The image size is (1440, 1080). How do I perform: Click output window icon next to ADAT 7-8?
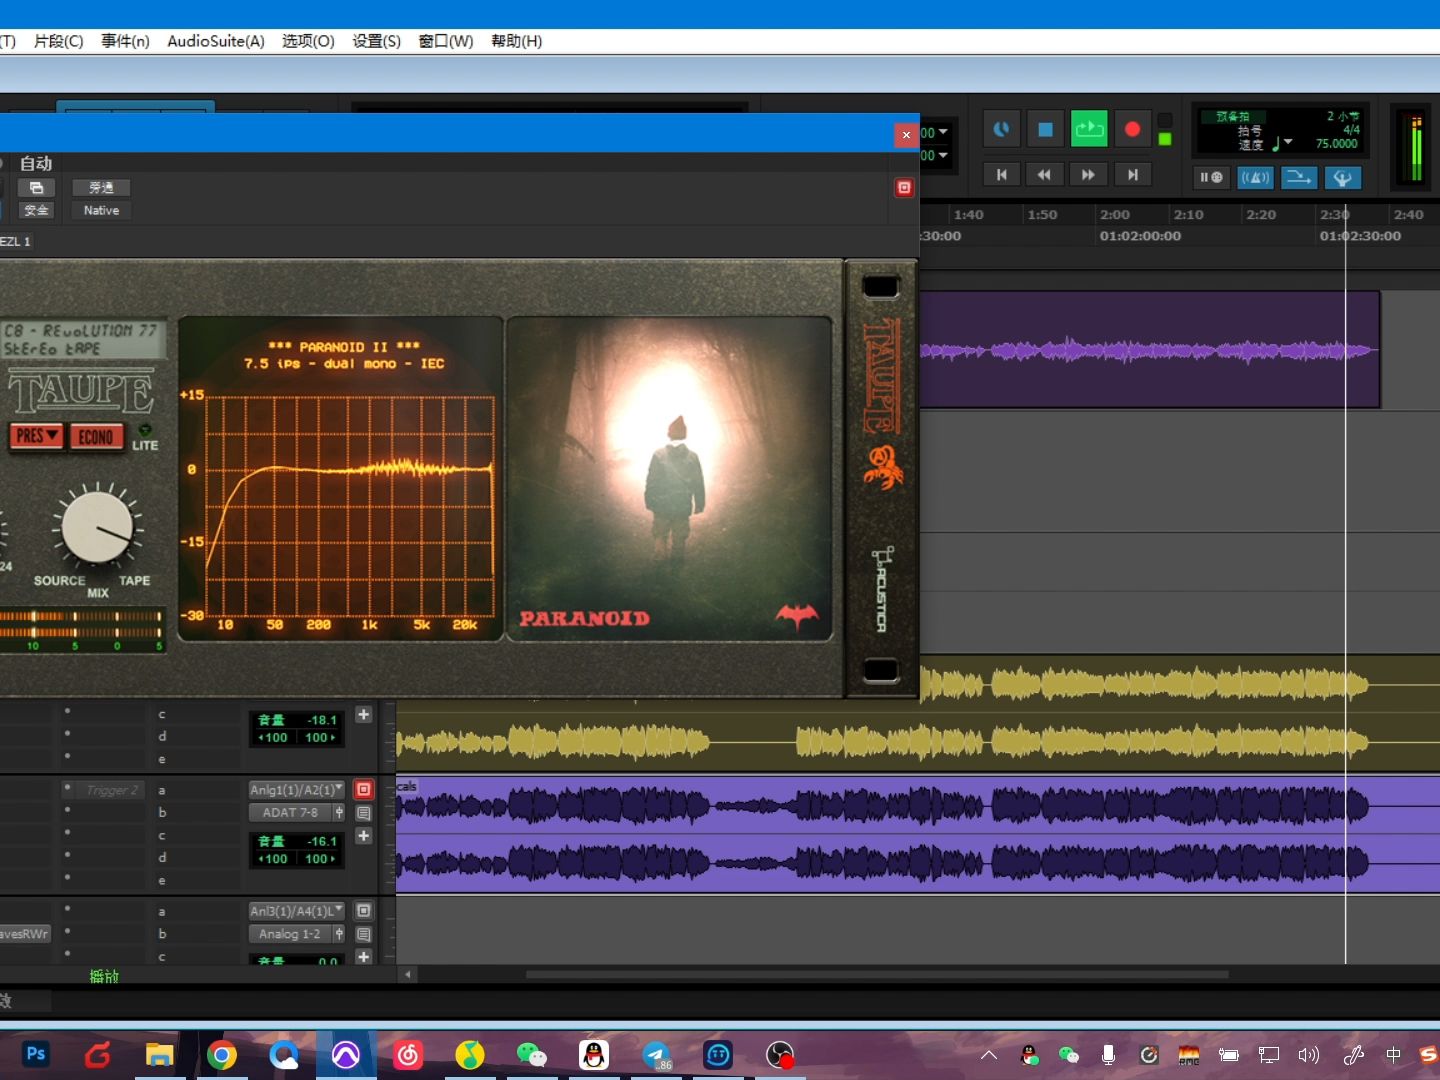pos(339,813)
